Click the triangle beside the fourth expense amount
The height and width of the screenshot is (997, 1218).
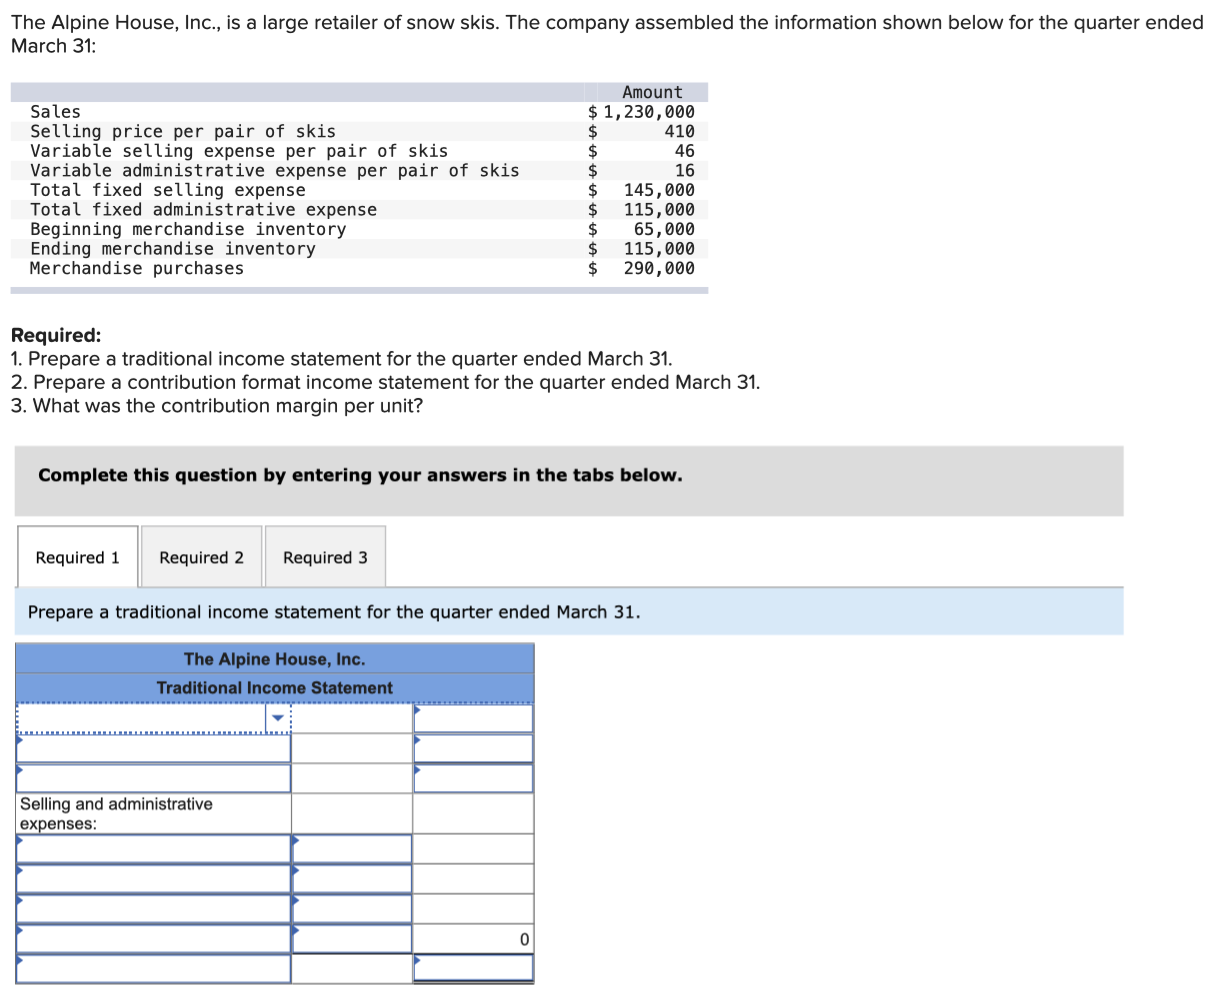pyautogui.click(x=296, y=929)
